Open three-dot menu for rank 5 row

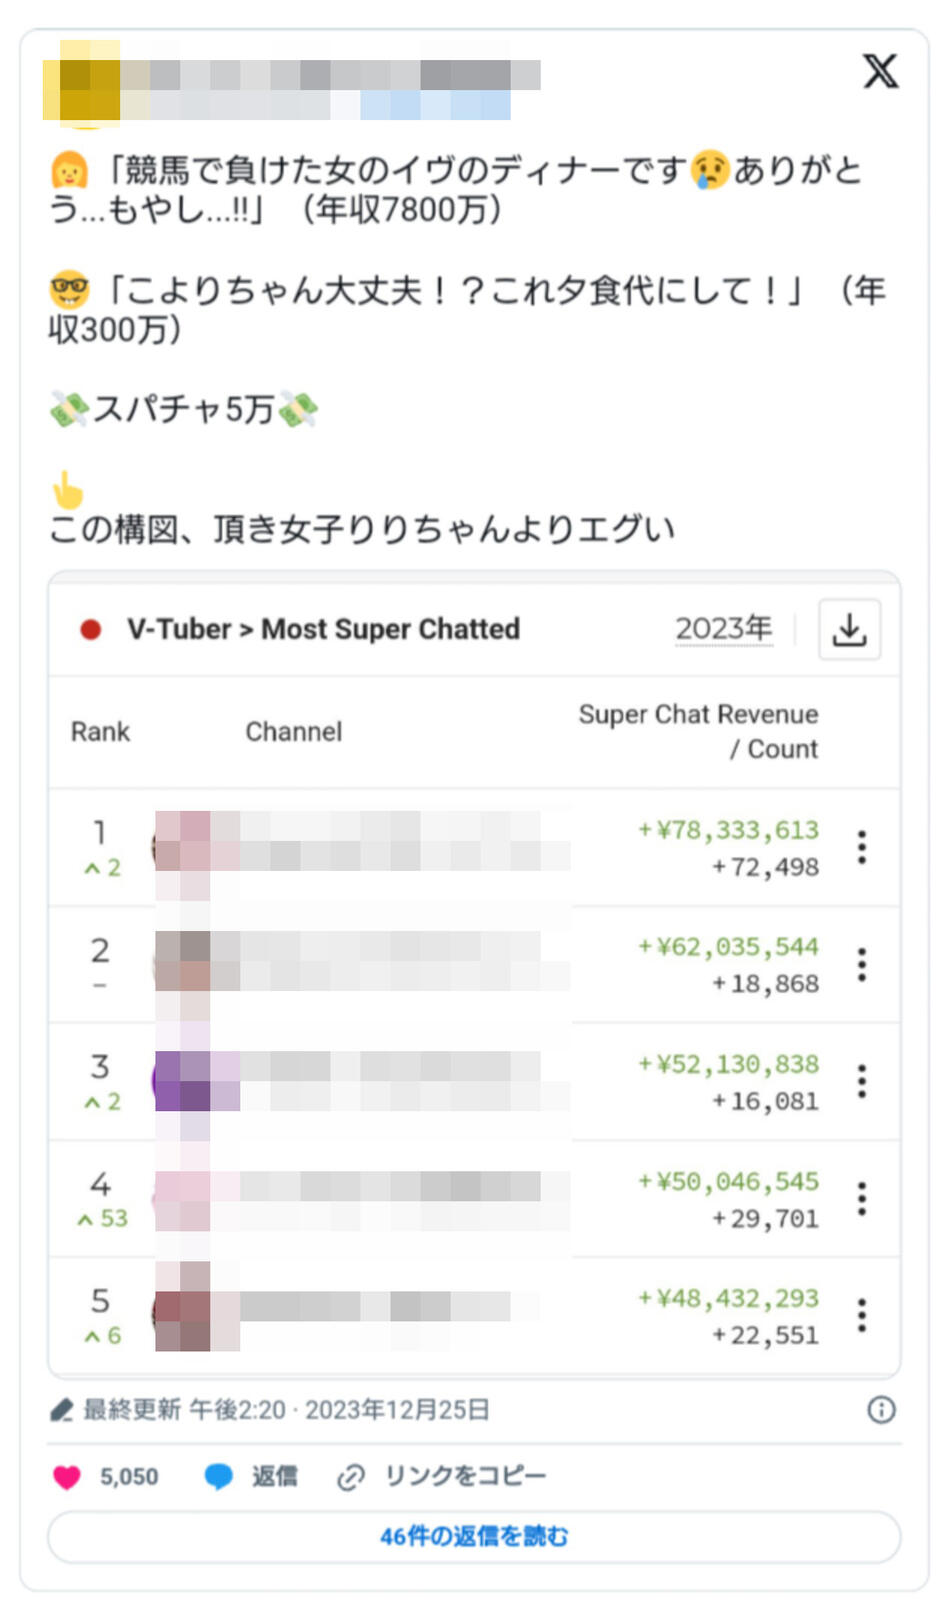click(862, 1316)
